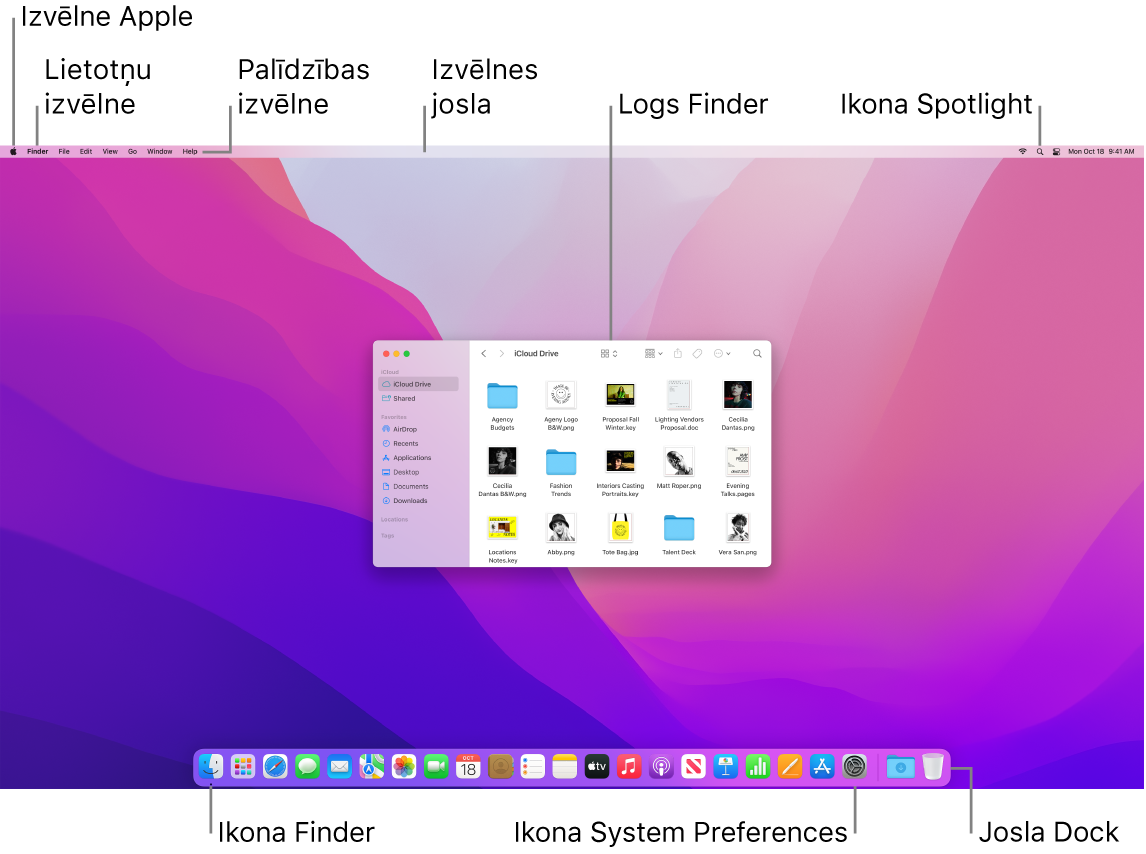
Task: Open the Fashion Trends folder
Action: click(561, 462)
